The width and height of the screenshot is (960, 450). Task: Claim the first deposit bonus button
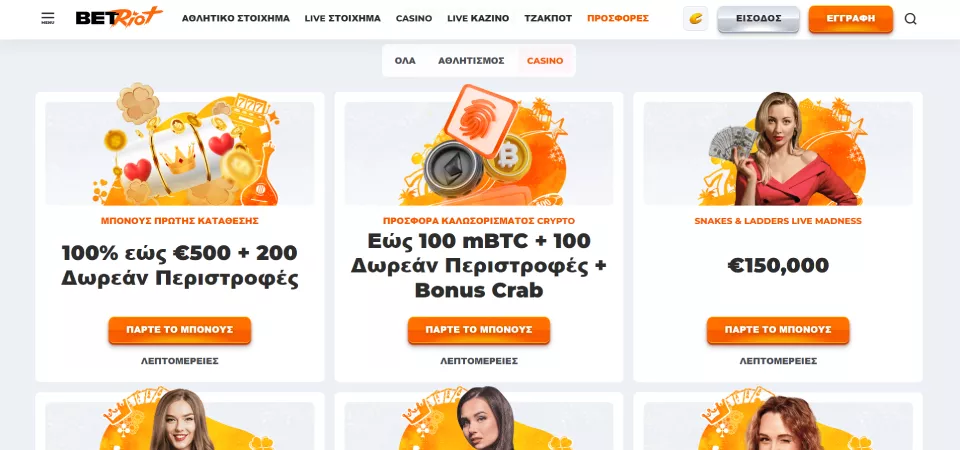pyautogui.click(x=179, y=329)
